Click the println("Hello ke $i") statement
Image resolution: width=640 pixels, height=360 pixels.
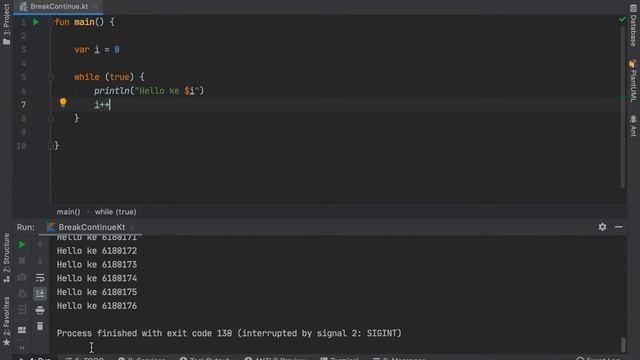coord(149,91)
